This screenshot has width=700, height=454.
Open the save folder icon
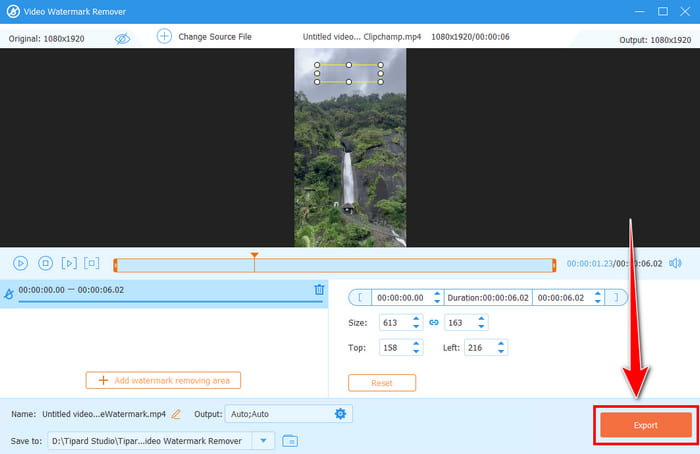(290, 440)
